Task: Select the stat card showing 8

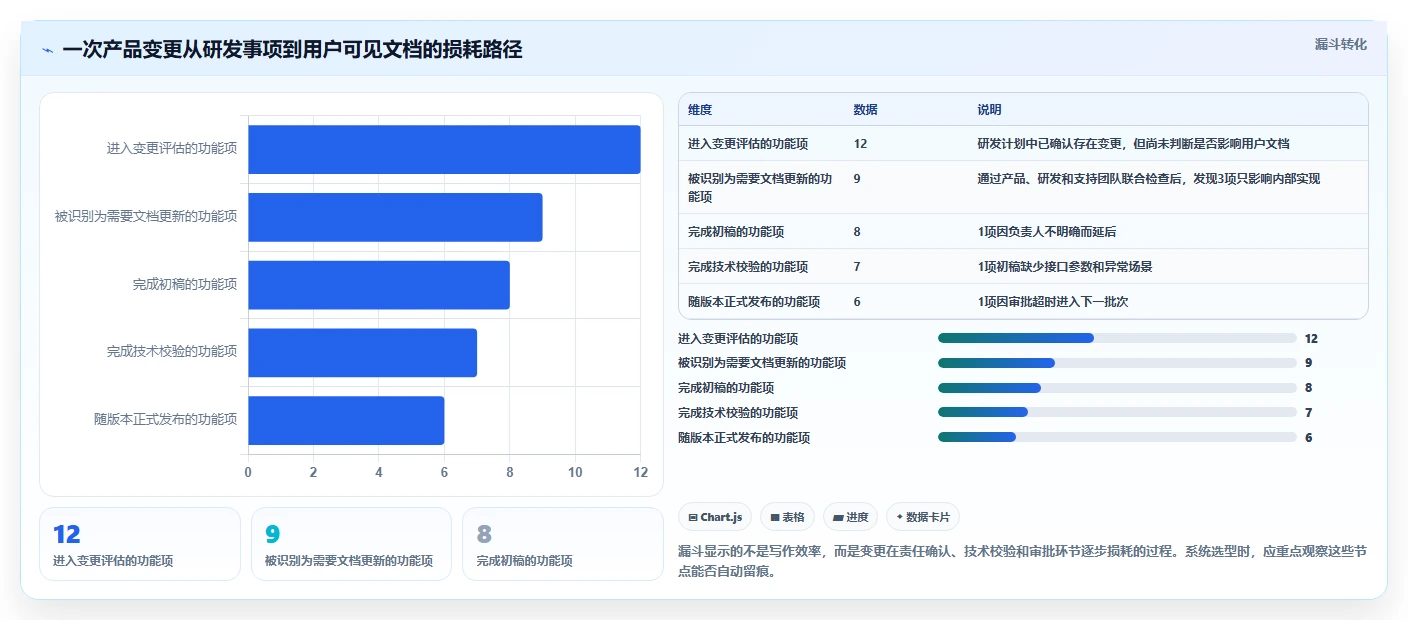Action: tap(563, 544)
